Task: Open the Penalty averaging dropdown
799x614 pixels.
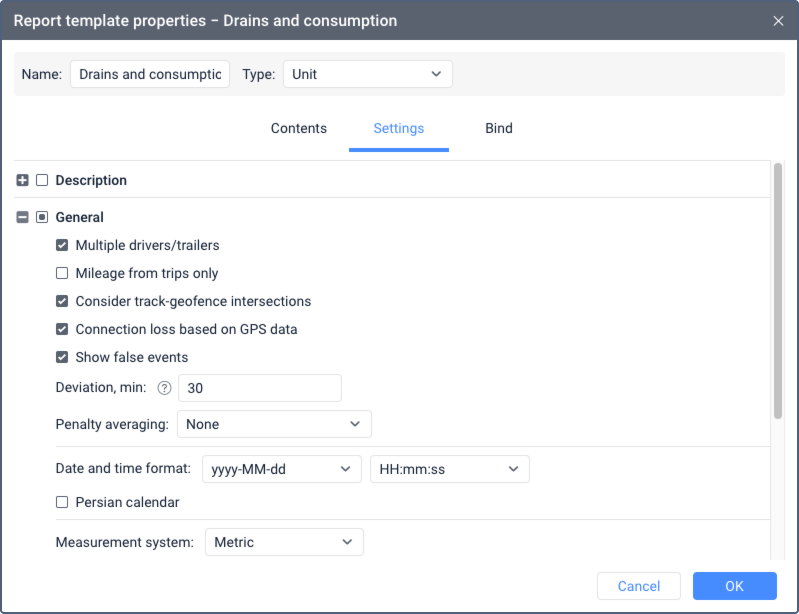Action: coord(273,424)
